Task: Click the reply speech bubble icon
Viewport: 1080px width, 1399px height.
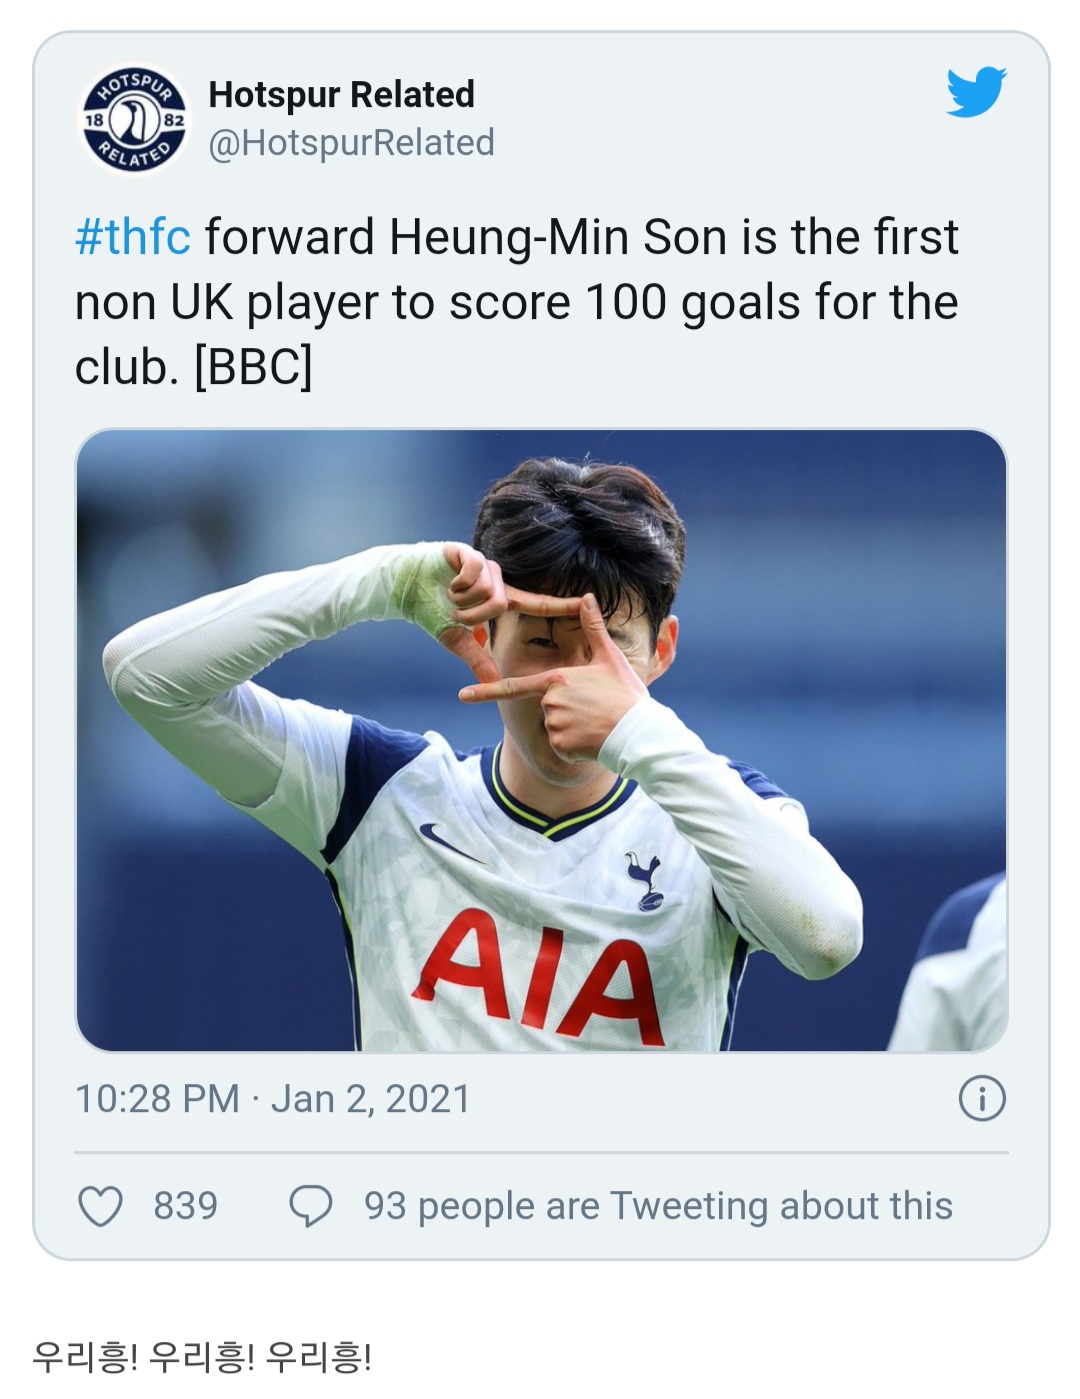Action: (x=310, y=1206)
